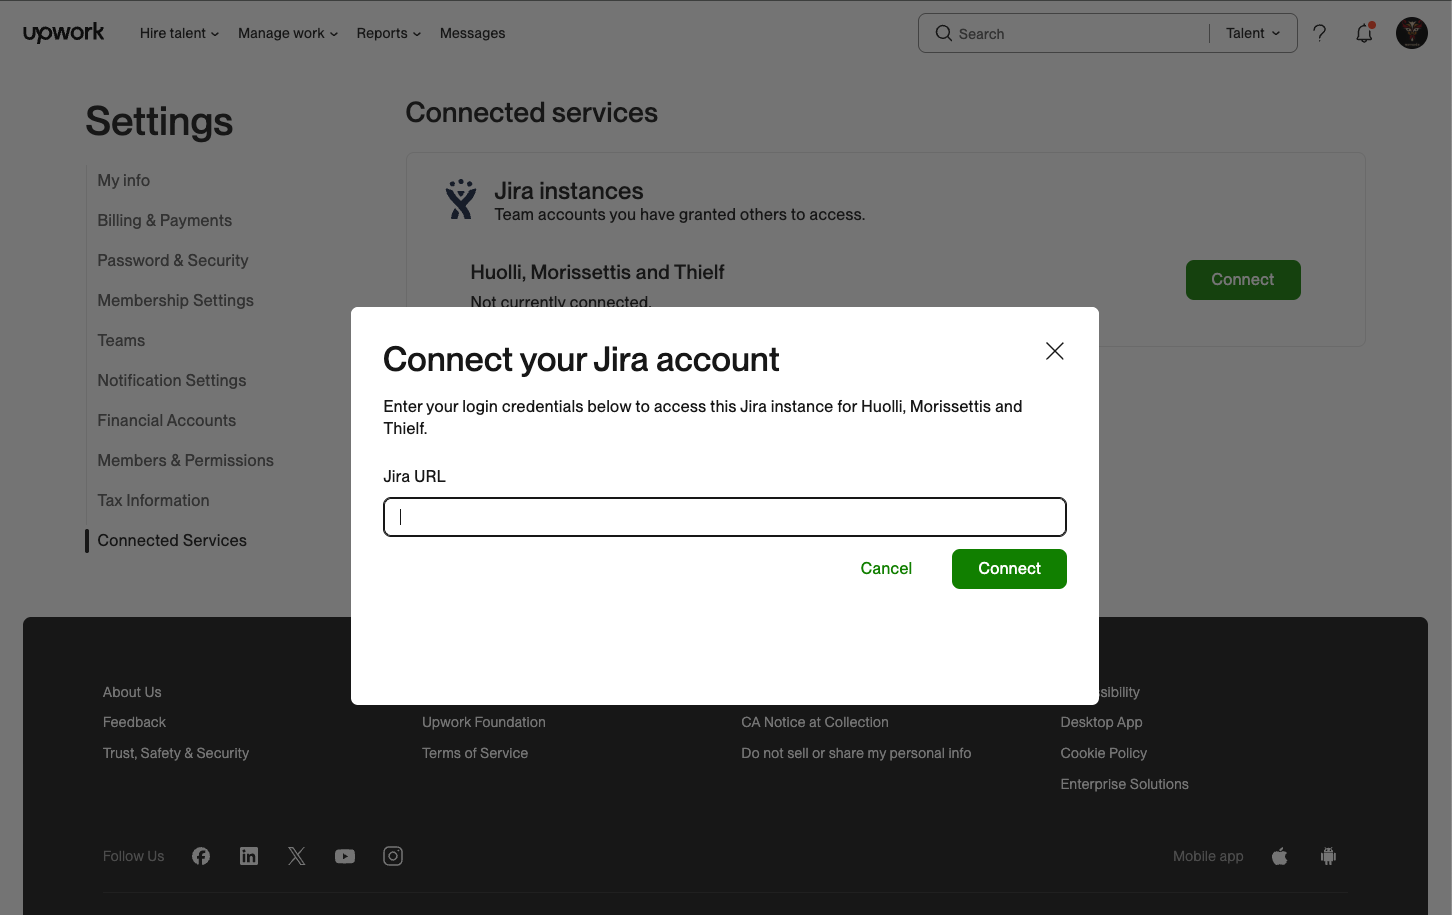Click the Jira URL input field
Image resolution: width=1452 pixels, height=915 pixels.
(x=725, y=517)
